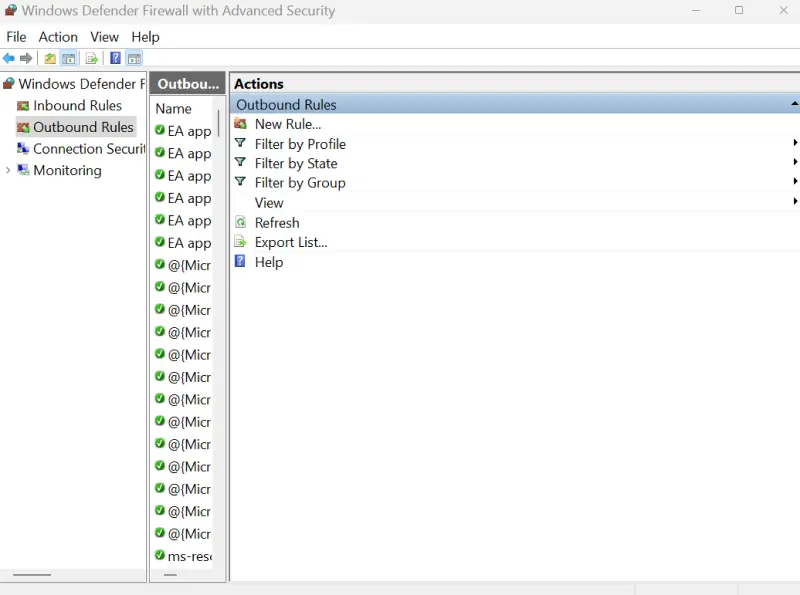The height and width of the screenshot is (595, 800).
Task: Expand the Monitoring tree node
Action: pos(9,170)
